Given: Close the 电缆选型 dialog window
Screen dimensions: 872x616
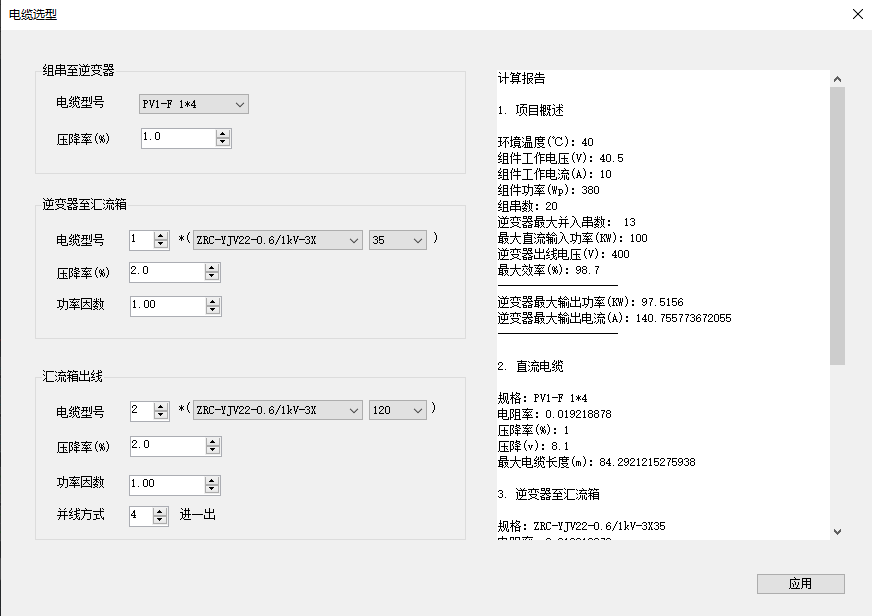Looking at the screenshot, I should (x=857, y=14).
